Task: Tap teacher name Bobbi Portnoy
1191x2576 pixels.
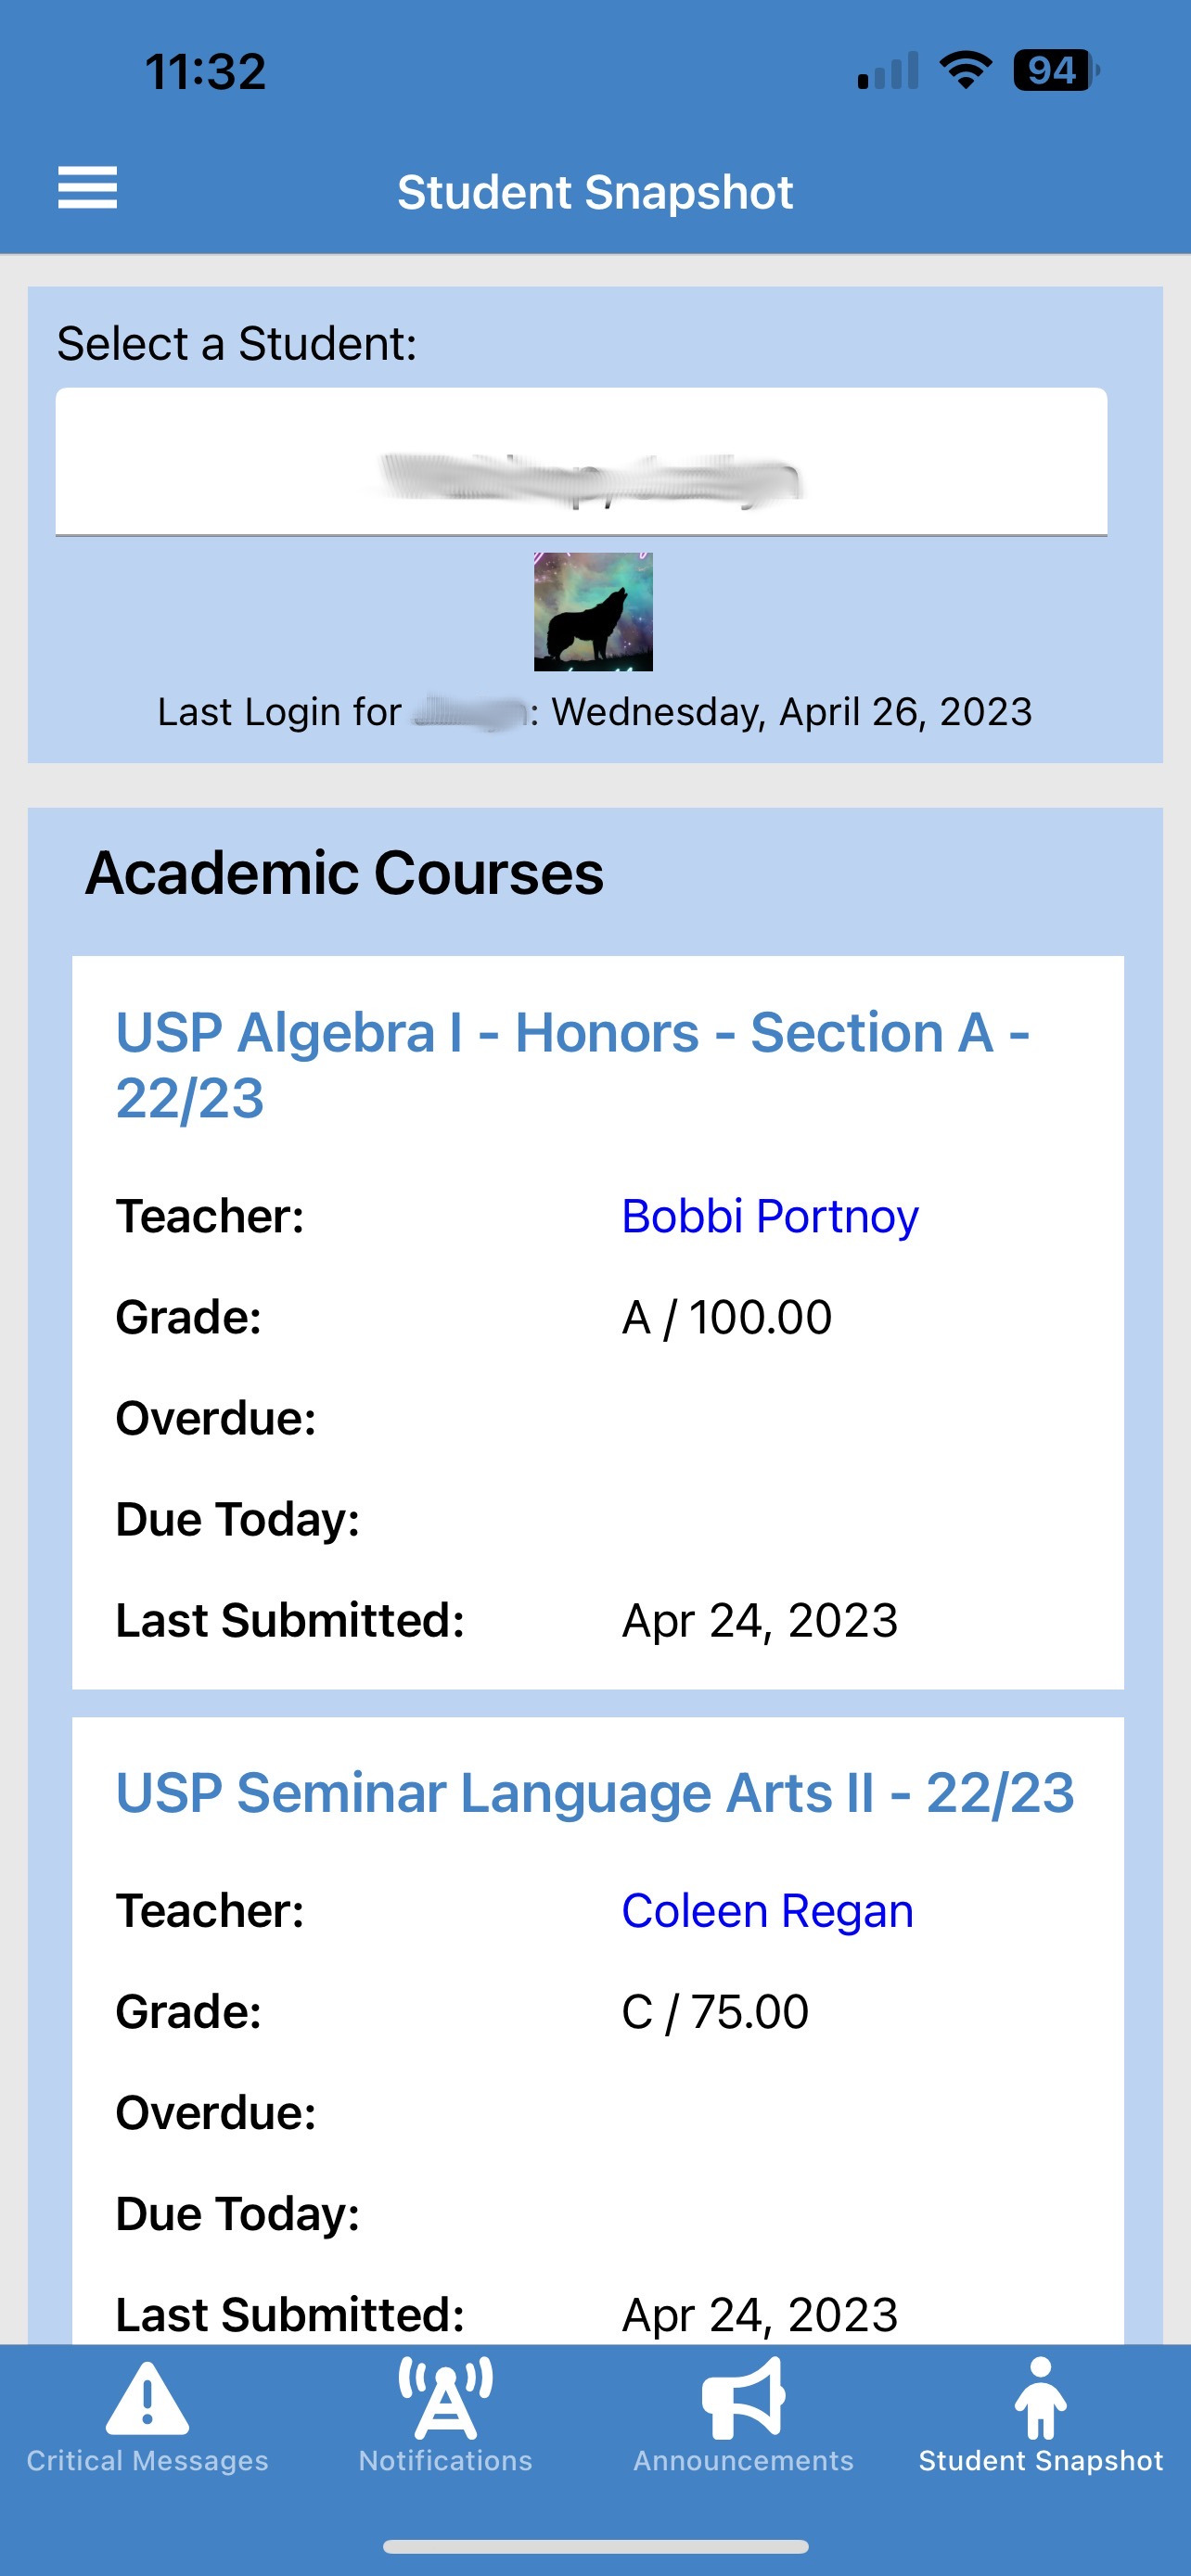Action: 769,1217
